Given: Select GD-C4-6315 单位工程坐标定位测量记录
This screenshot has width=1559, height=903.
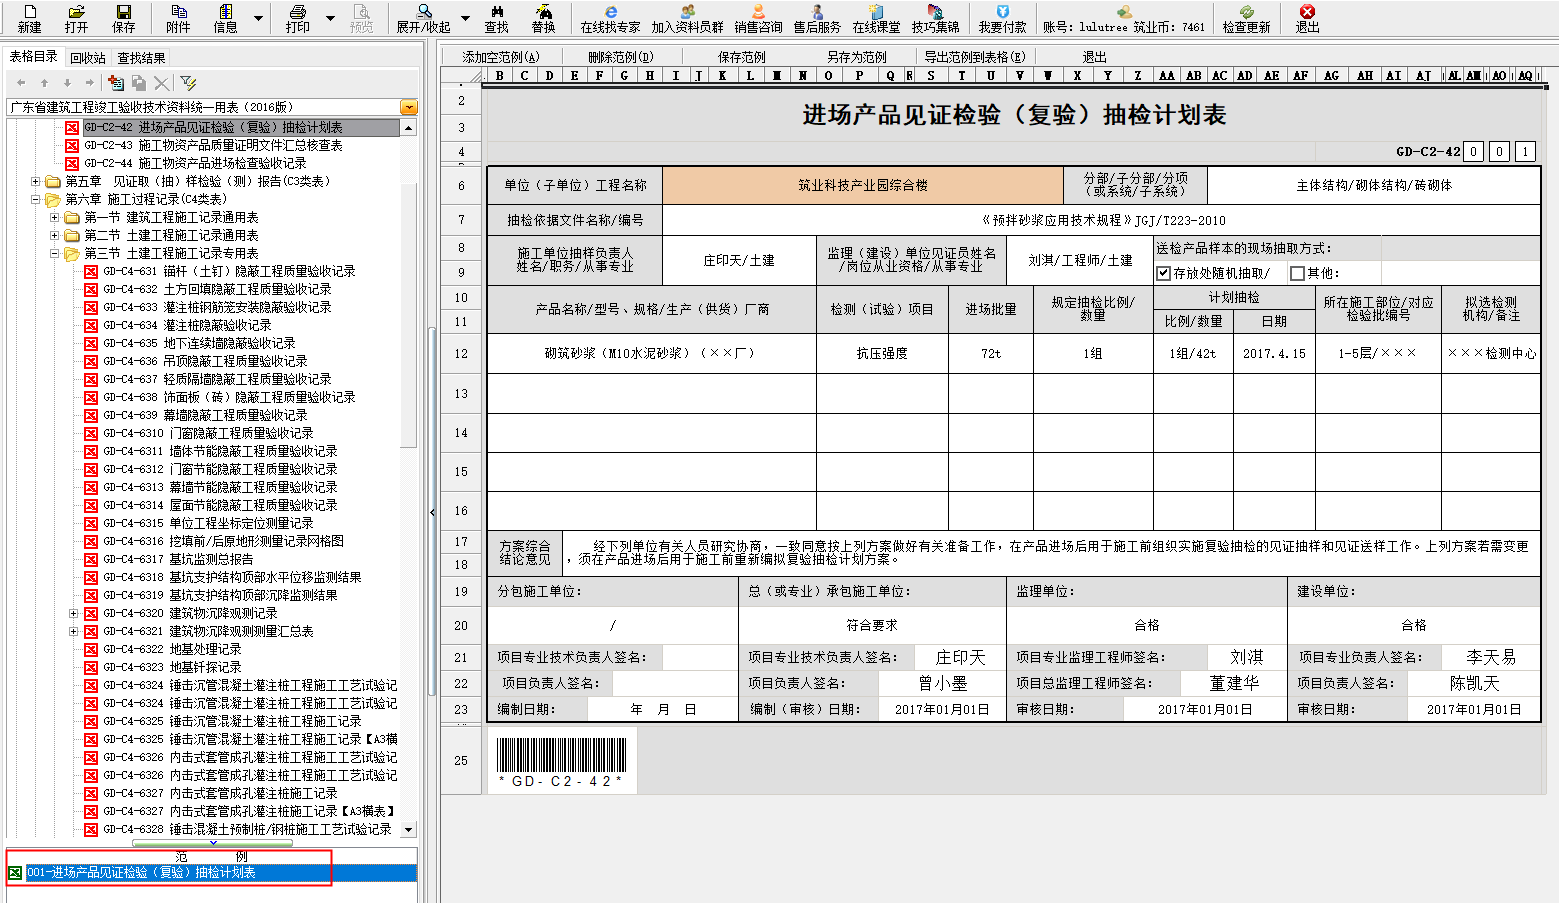Looking at the screenshot, I should pyautogui.click(x=208, y=523).
